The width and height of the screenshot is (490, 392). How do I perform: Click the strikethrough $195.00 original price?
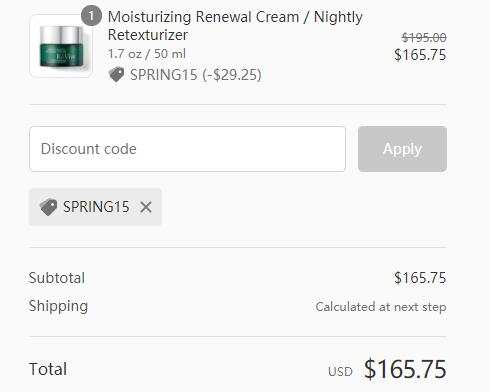tap(424, 37)
